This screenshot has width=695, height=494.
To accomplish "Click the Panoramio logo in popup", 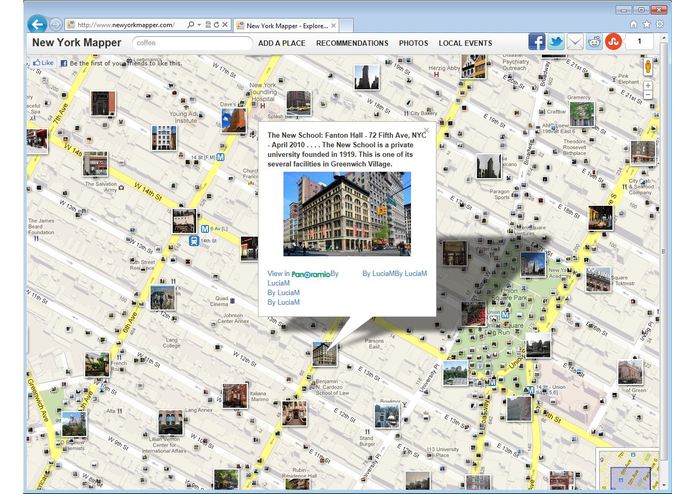I will (x=311, y=274).
